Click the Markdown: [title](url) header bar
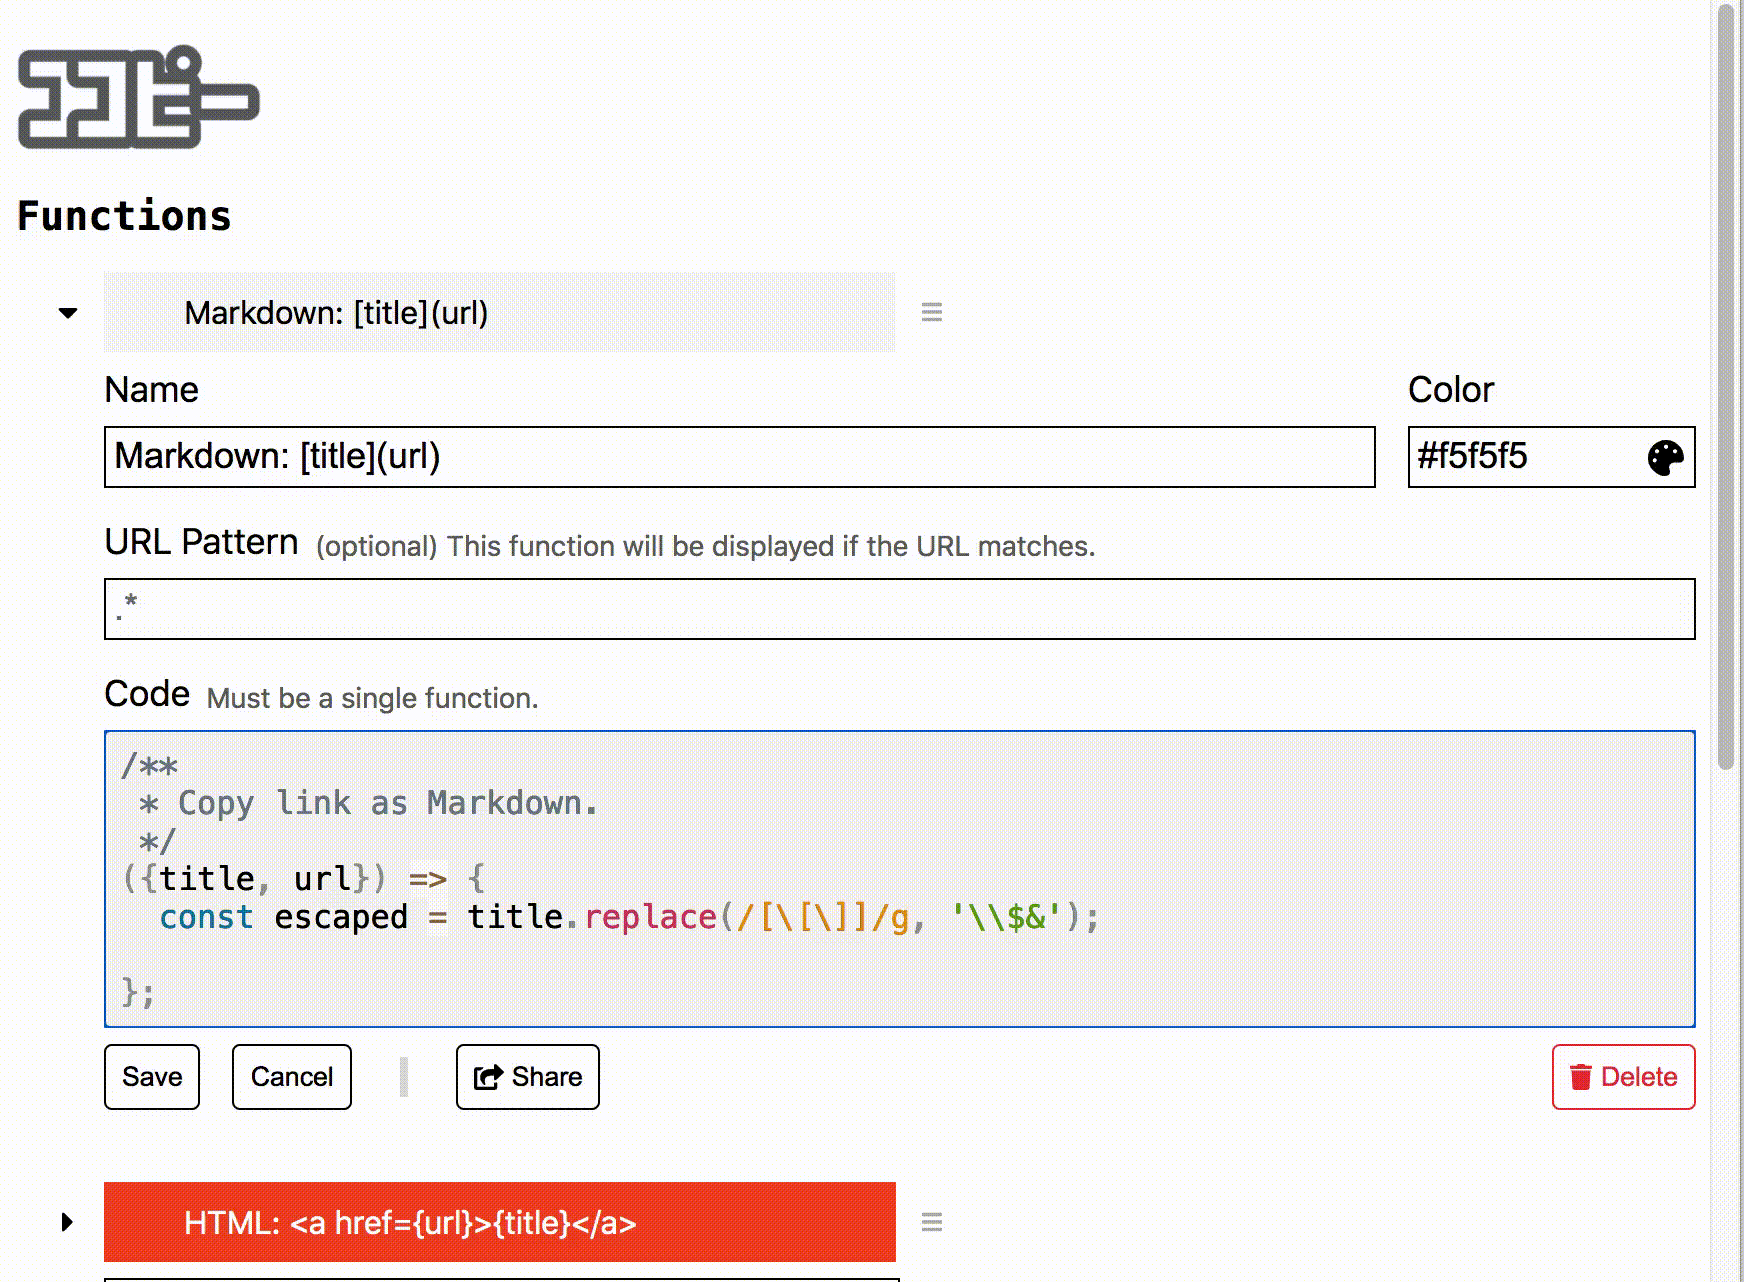Viewport: 1744px width, 1282px height. (x=500, y=312)
